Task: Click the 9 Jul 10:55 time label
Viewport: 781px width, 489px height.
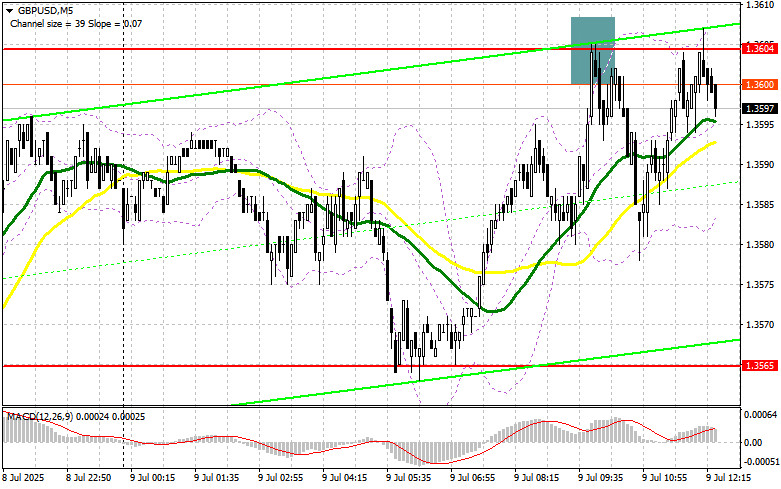Action: pos(664,478)
